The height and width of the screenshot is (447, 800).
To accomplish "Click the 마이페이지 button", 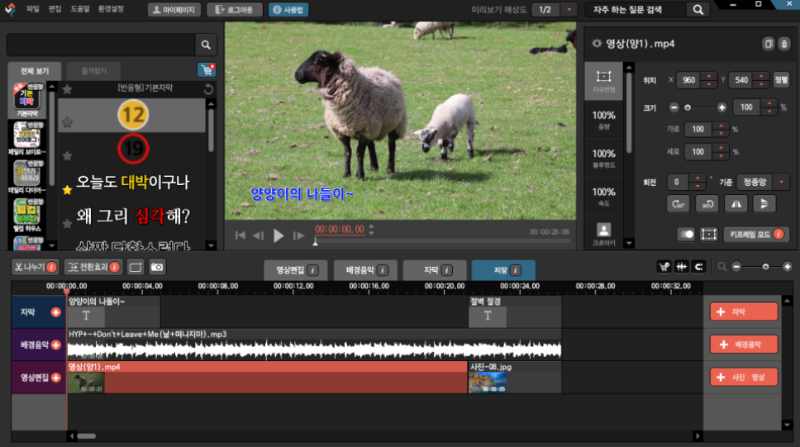I will (173, 9).
